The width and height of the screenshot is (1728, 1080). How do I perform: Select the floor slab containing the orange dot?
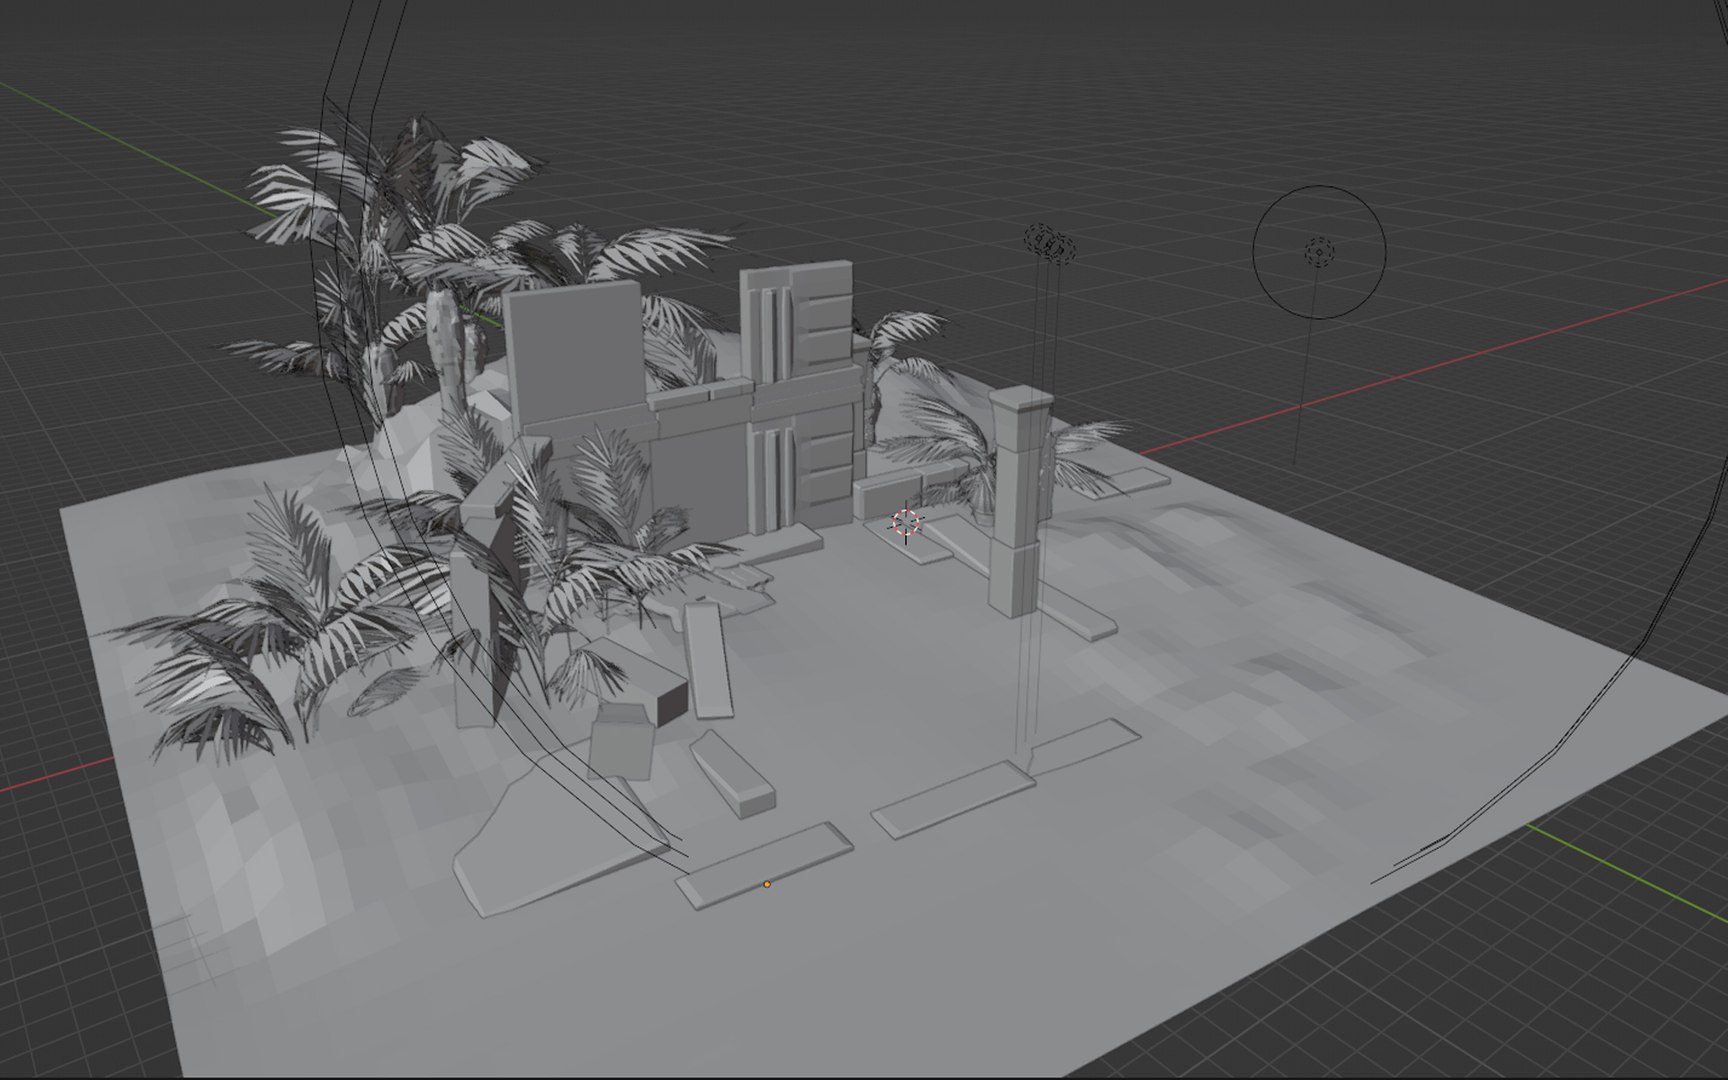pyautogui.click(x=765, y=865)
